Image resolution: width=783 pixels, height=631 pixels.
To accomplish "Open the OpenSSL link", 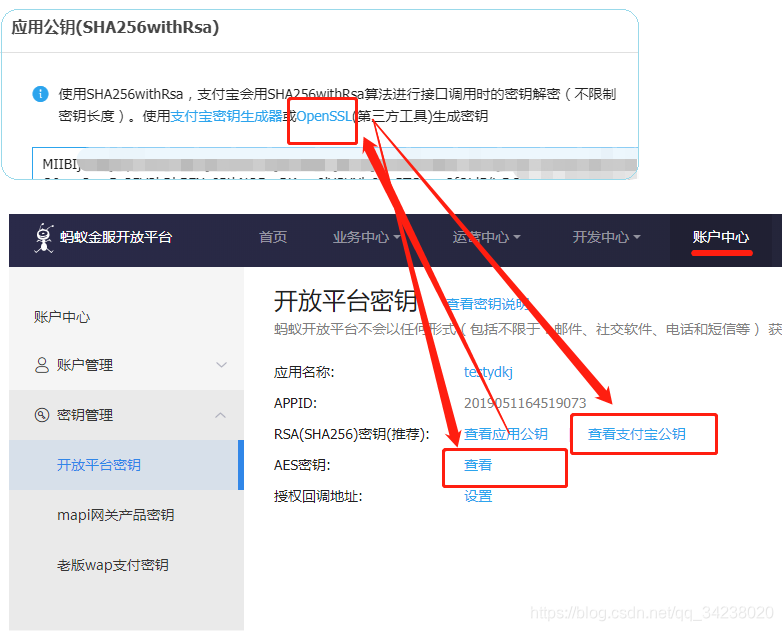I will tap(324, 116).
